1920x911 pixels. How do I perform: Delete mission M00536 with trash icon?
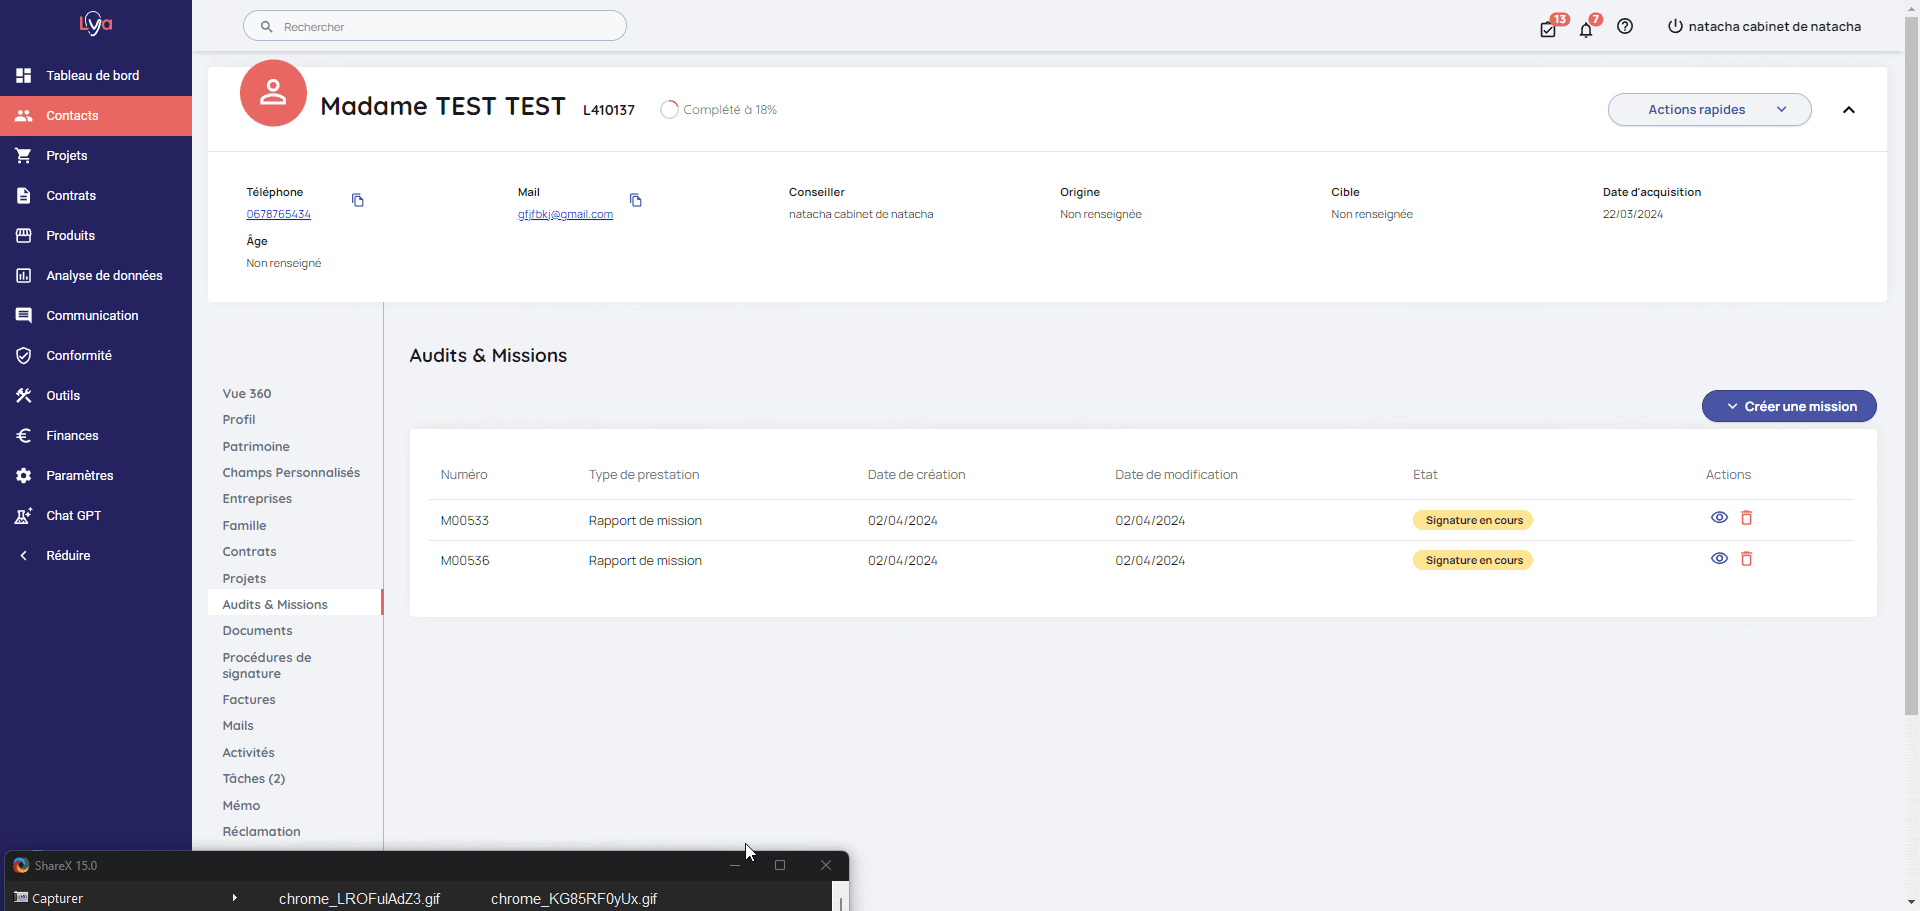(1747, 559)
